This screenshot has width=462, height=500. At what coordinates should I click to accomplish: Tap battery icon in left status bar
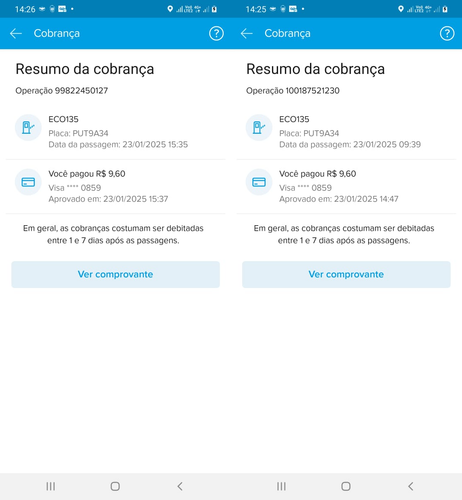[214, 9]
